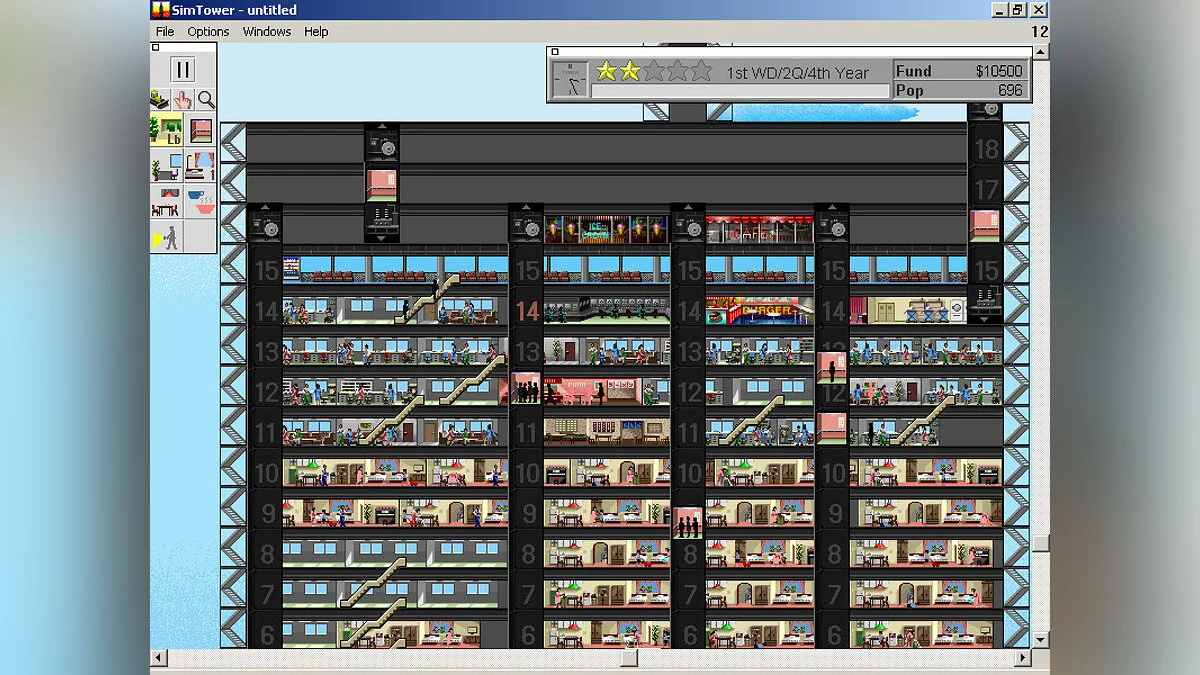Open the Windows menu
Viewport: 1200px width, 675px height.
tap(267, 31)
